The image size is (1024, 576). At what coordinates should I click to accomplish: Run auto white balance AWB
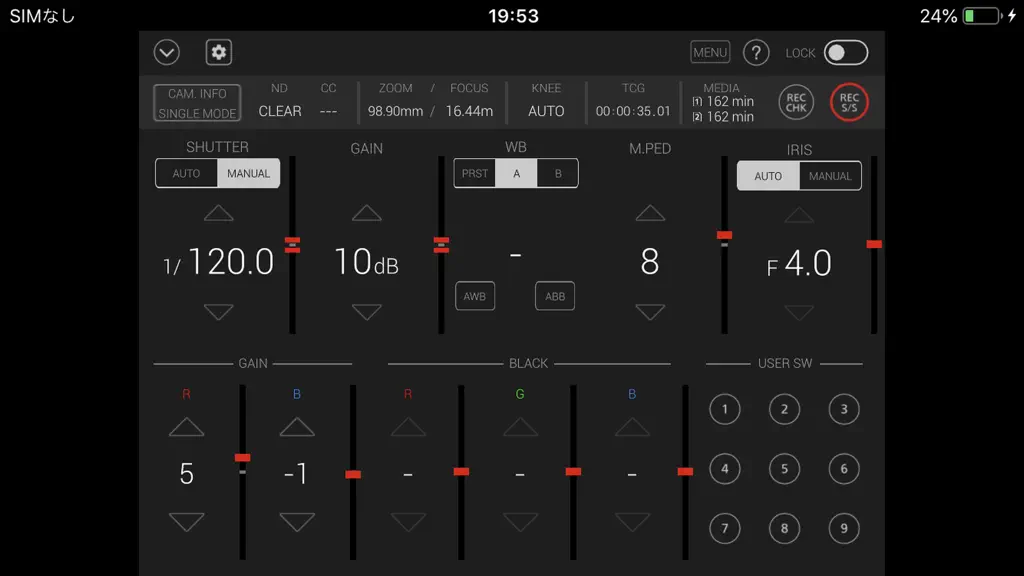point(475,296)
